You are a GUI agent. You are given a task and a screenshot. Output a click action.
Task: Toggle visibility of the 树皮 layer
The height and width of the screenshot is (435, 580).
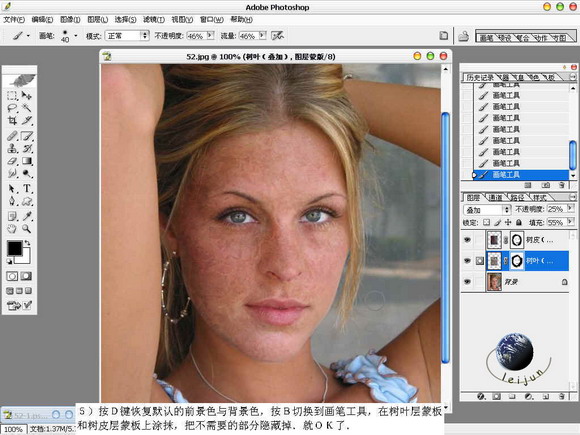click(467, 240)
